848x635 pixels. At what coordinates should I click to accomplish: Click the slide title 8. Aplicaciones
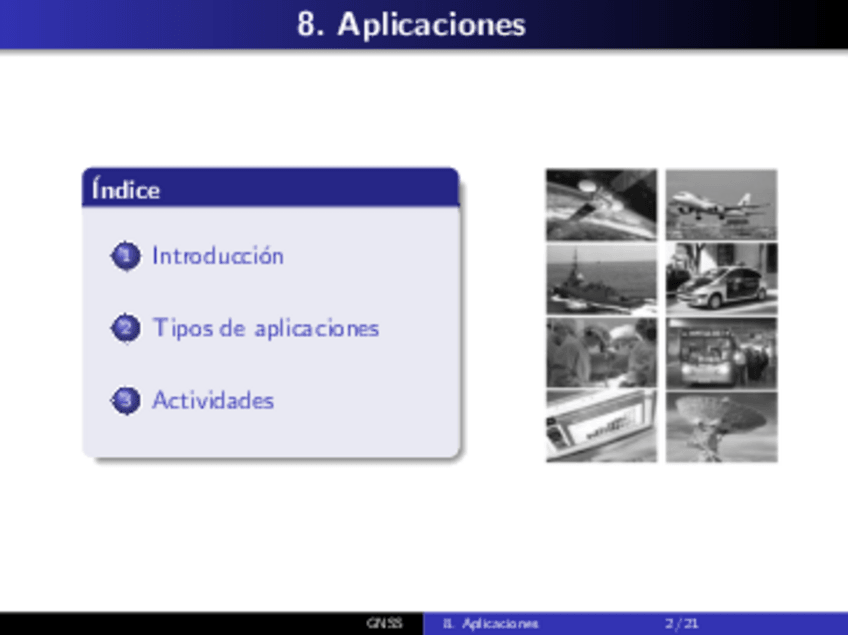click(x=411, y=24)
